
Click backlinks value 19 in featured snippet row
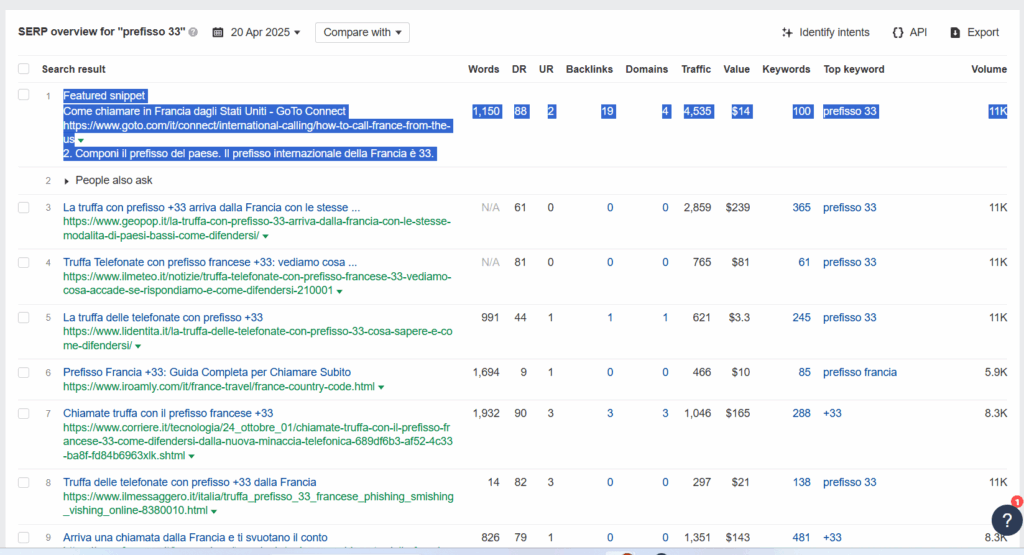click(x=607, y=111)
